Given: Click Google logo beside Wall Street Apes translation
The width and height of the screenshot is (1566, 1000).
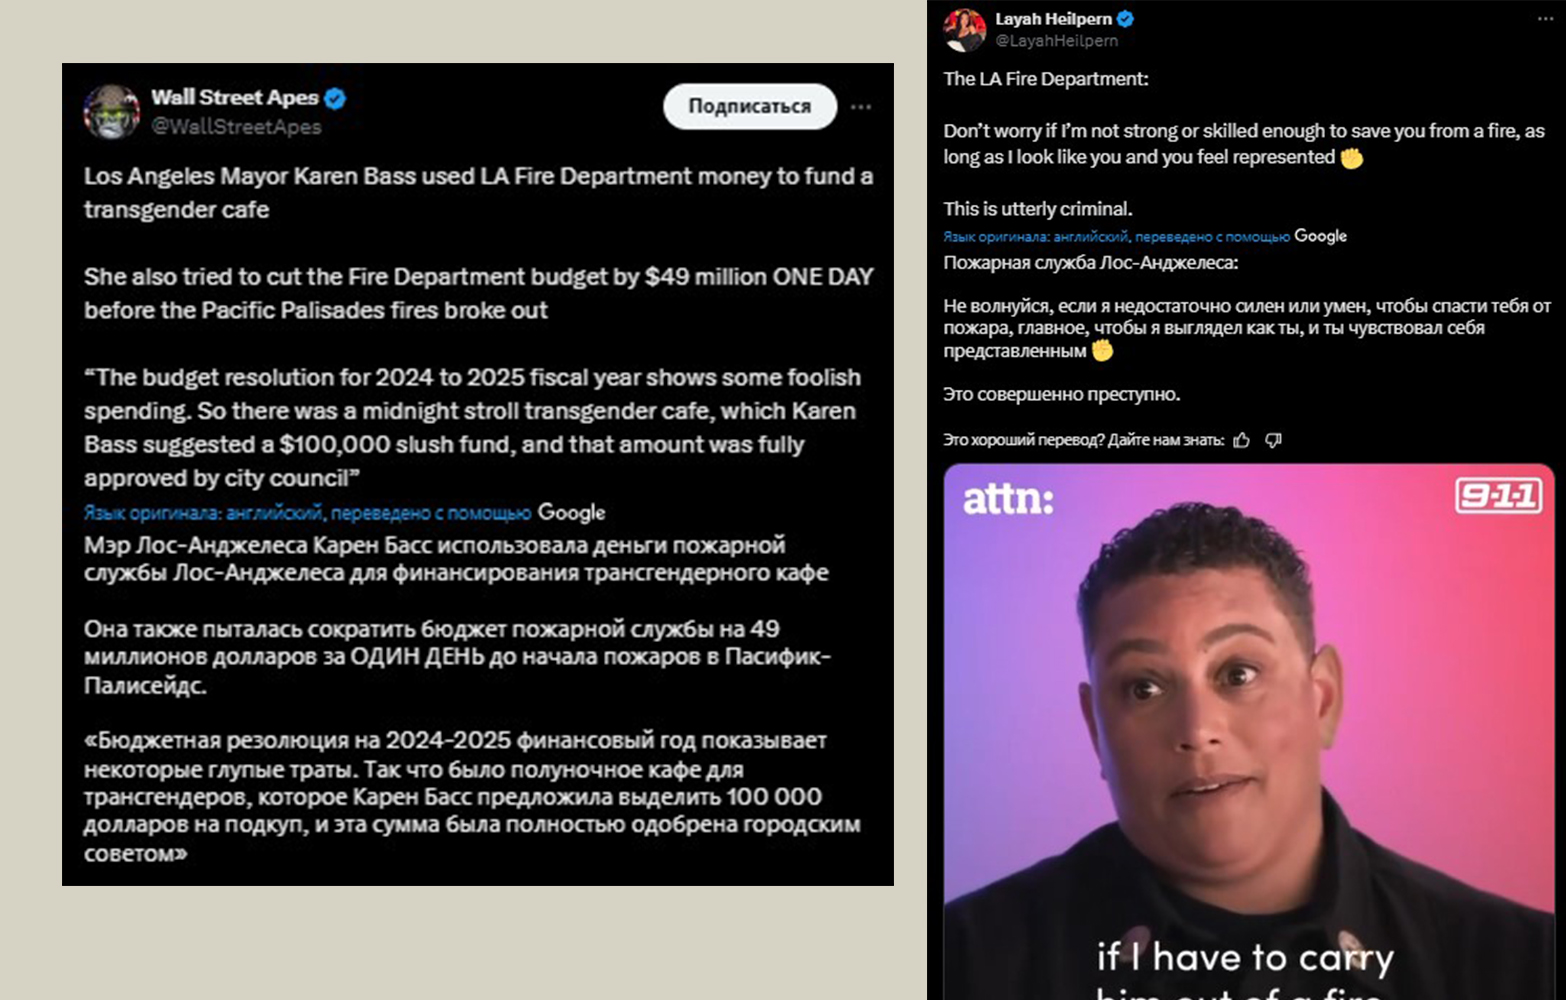Looking at the screenshot, I should point(571,512).
